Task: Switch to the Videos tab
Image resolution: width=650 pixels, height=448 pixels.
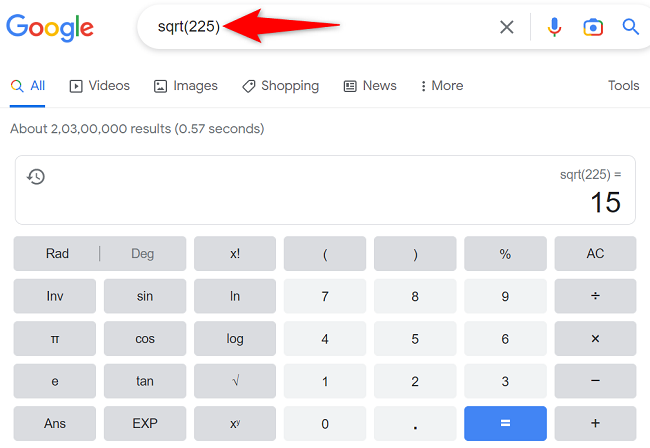Action: pos(100,86)
